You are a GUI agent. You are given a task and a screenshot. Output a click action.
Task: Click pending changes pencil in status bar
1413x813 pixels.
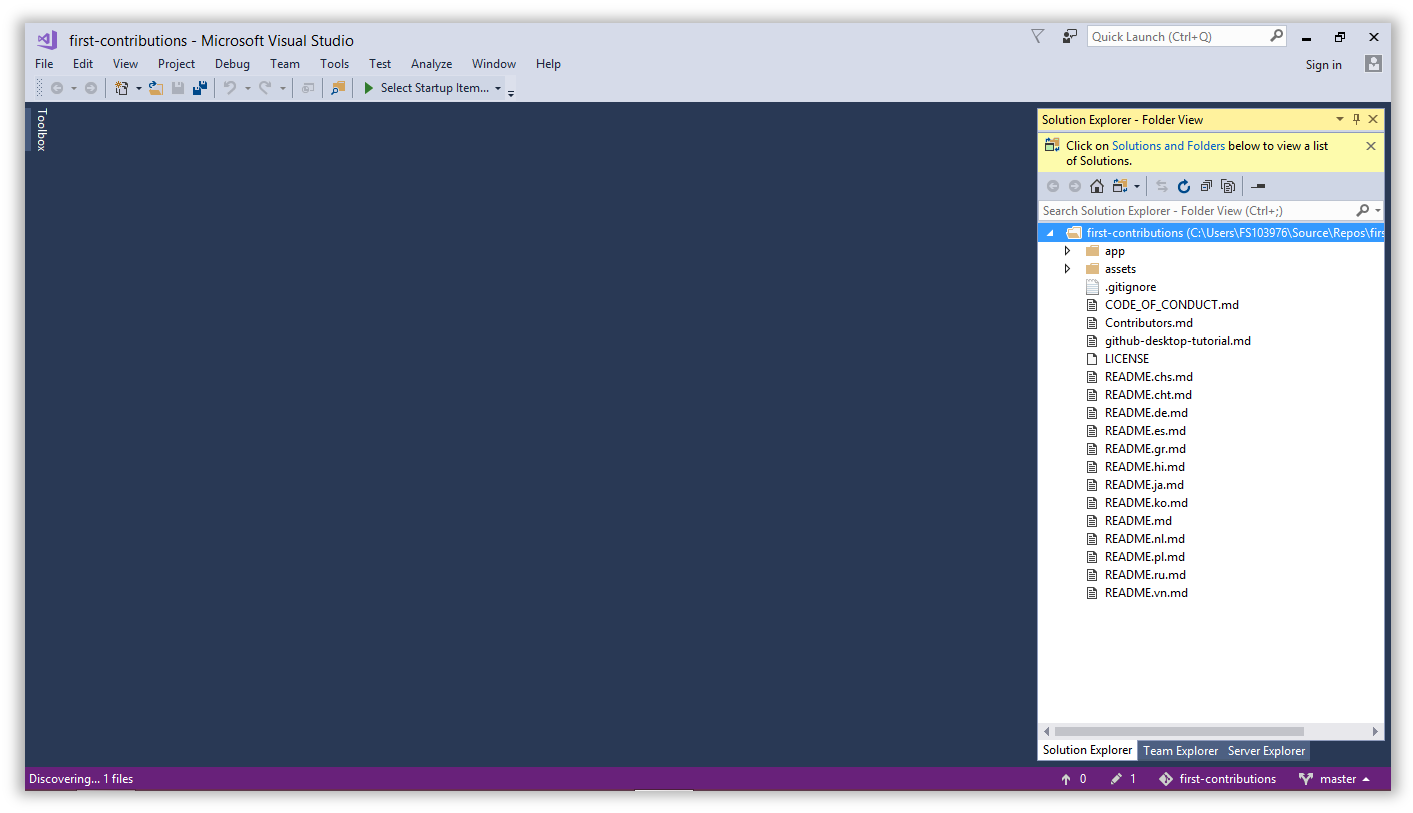pyautogui.click(x=1116, y=779)
